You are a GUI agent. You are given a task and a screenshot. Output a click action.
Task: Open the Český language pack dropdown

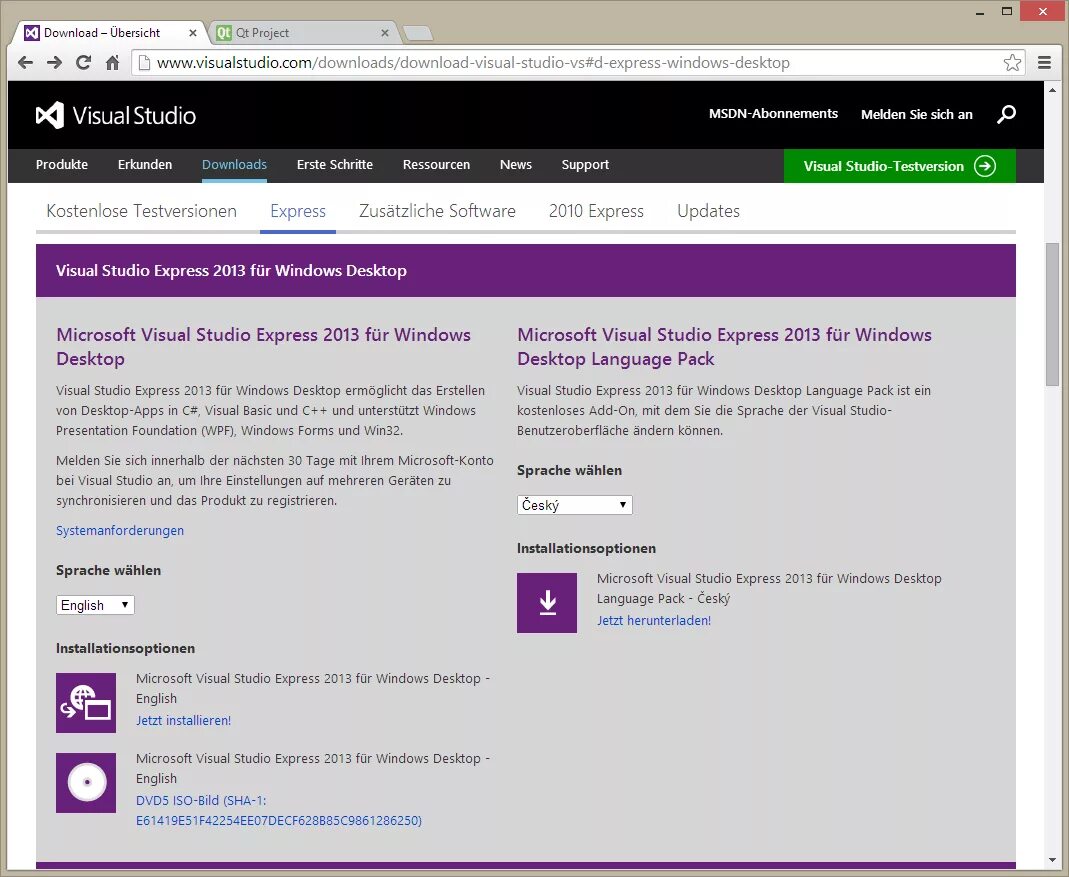point(574,505)
